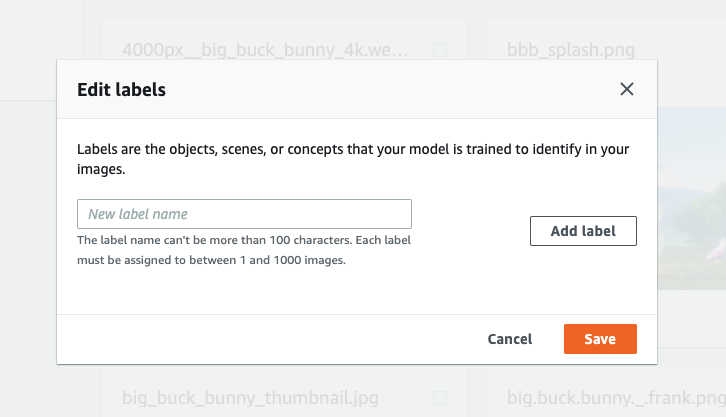Close the Edit labels dialog
The image size is (726, 417).
627,89
